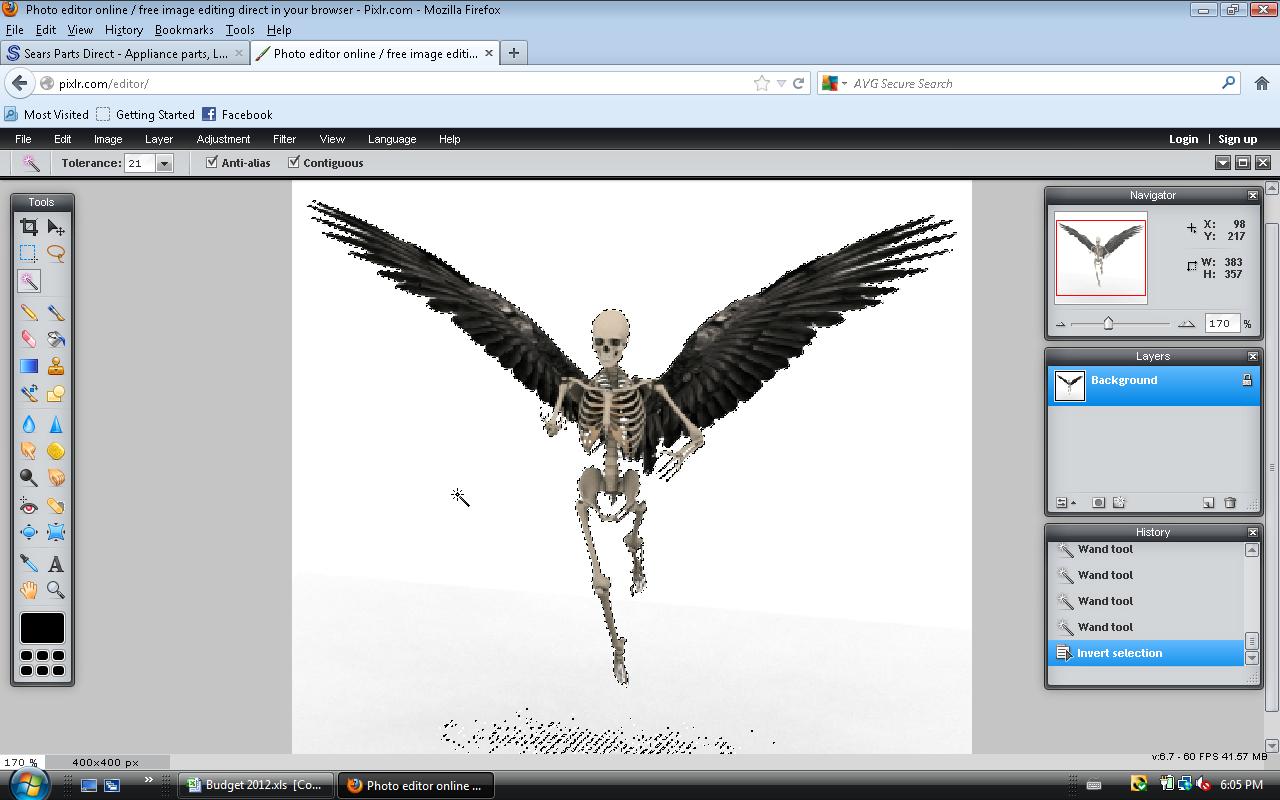The height and width of the screenshot is (800, 1280).
Task: Select the Marquee selection tool
Action: click(x=29, y=254)
